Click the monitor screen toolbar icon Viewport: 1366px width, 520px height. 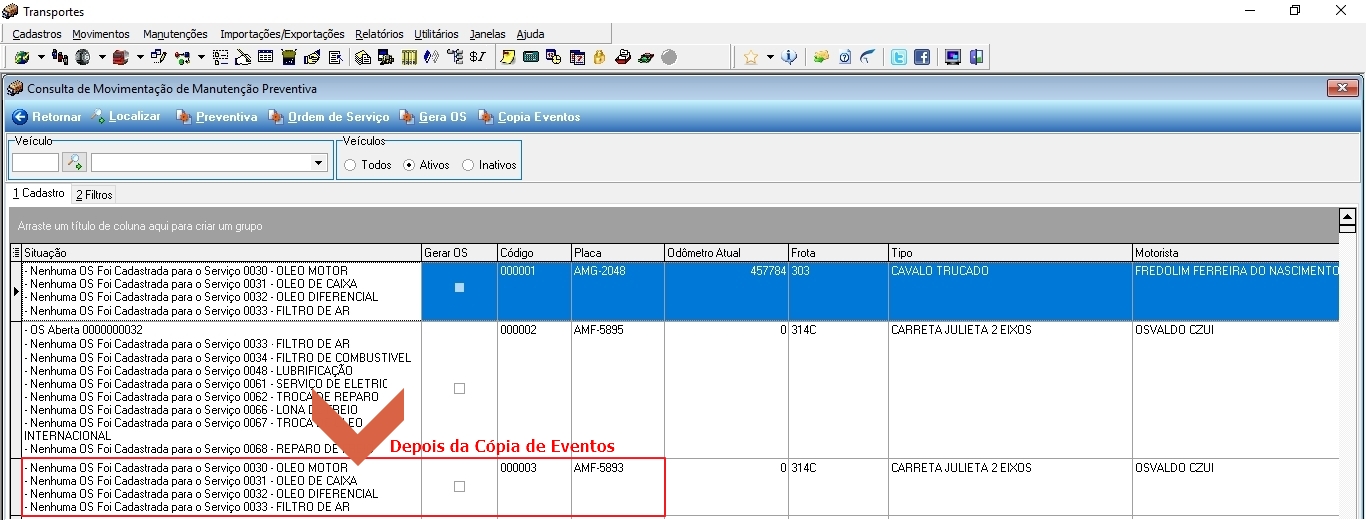click(x=953, y=57)
